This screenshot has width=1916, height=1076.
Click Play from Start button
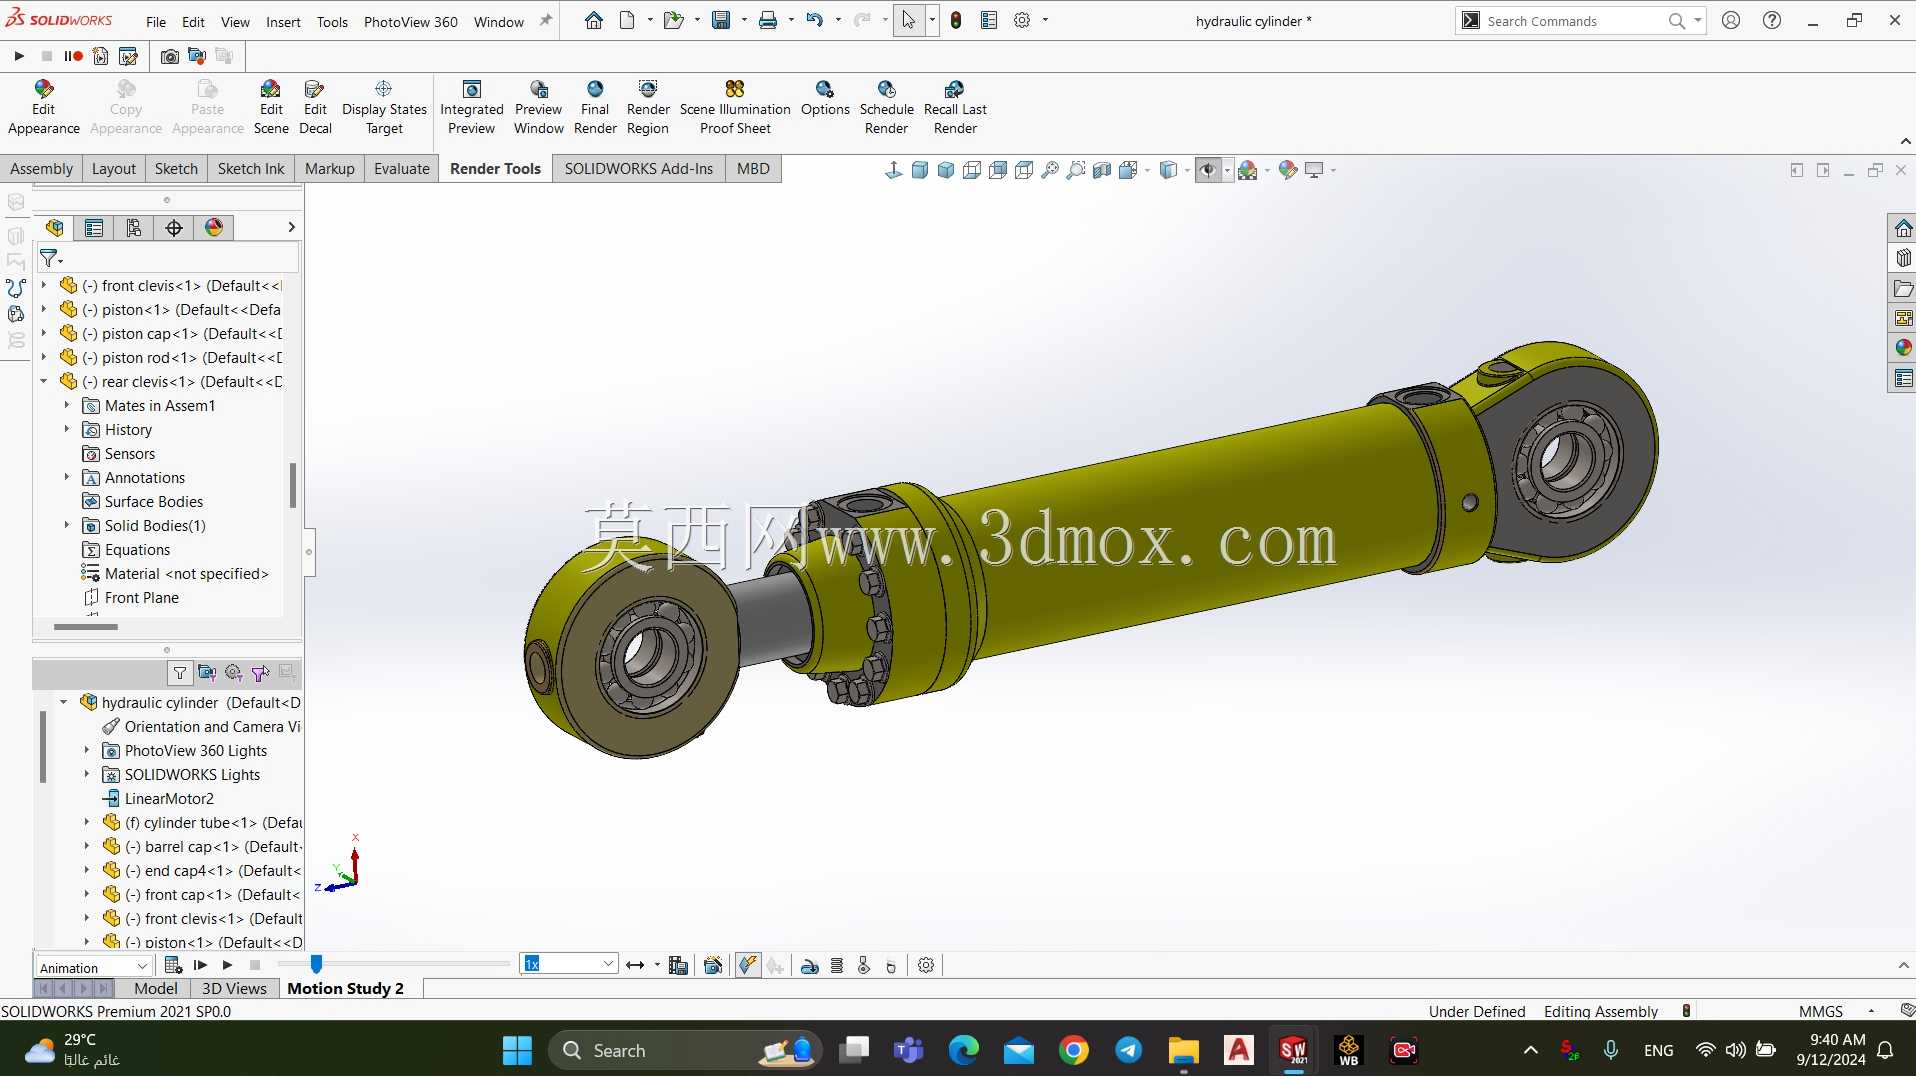(x=200, y=965)
